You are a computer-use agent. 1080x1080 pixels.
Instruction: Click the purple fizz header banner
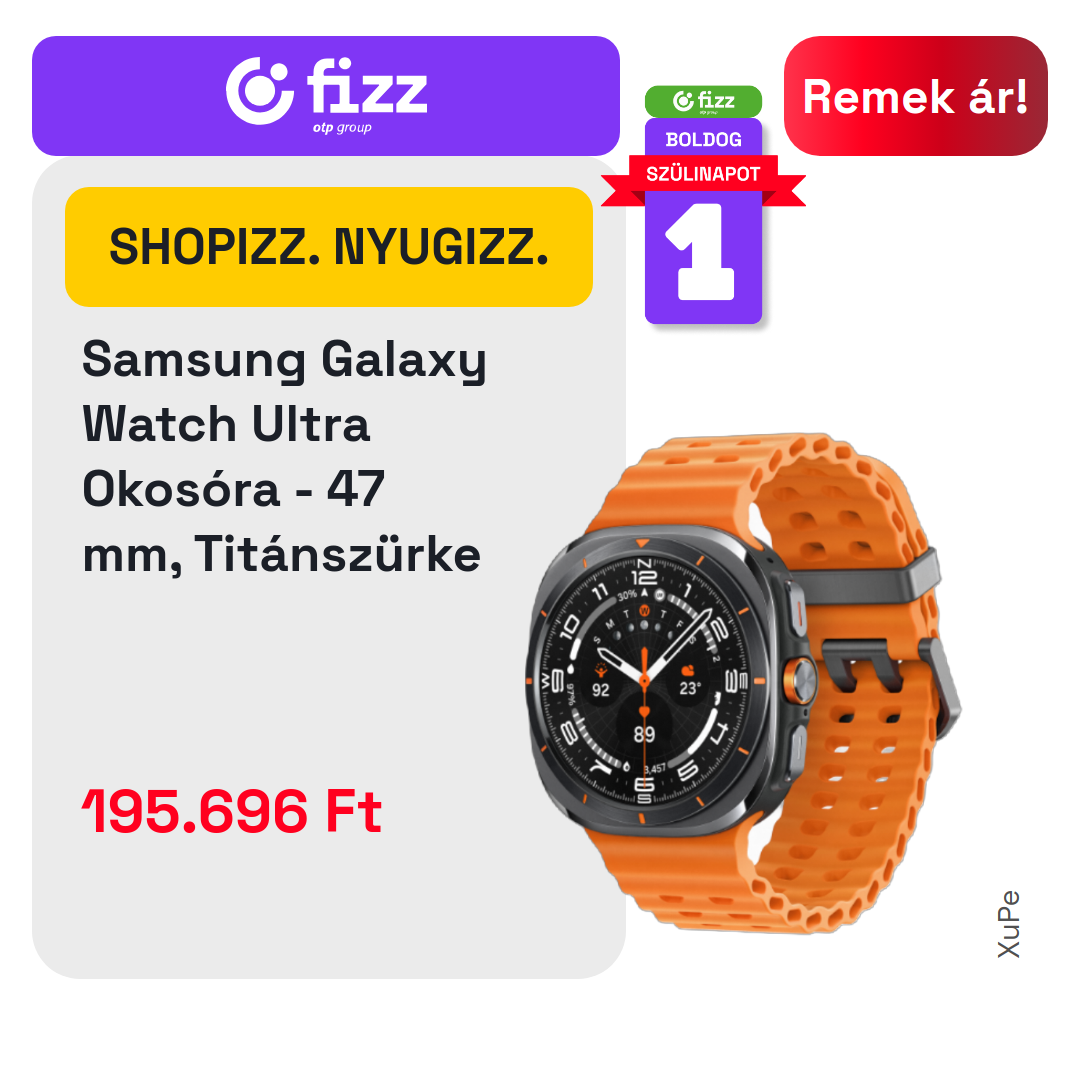[326, 96]
